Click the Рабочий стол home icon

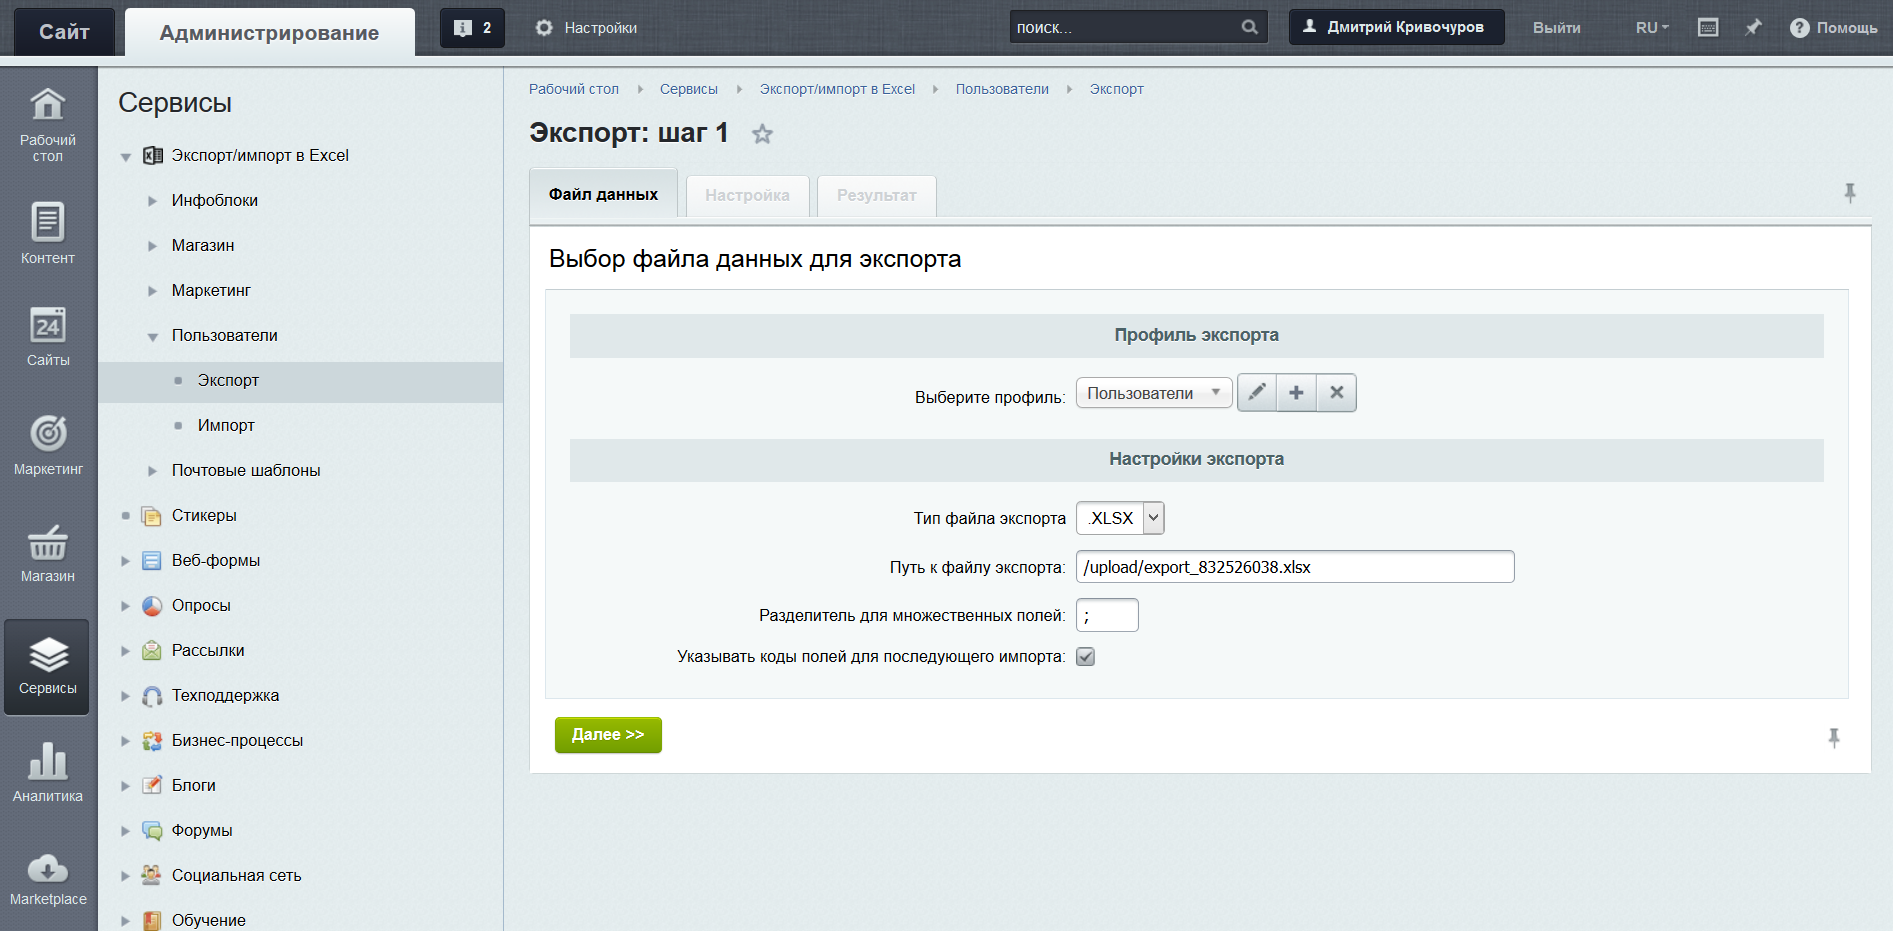coord(48,105)
